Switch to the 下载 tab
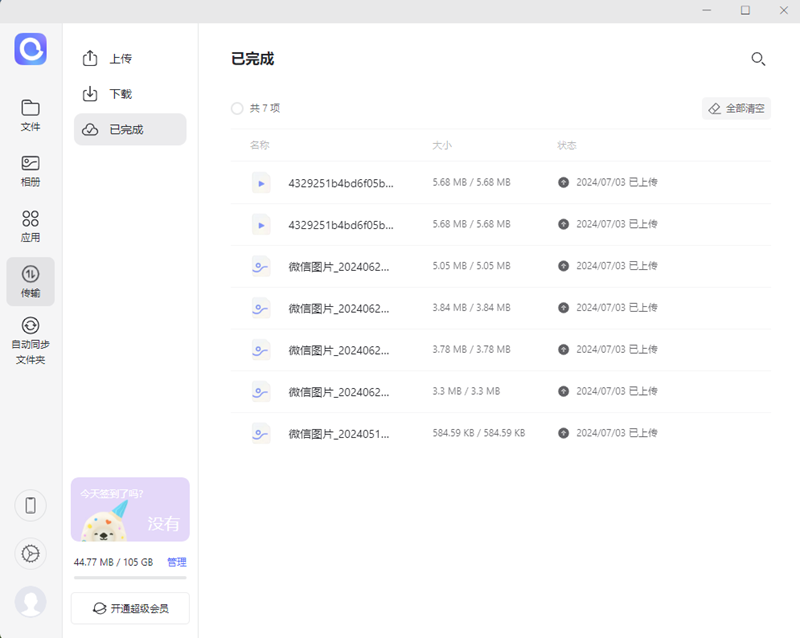The image size is (800, 638). pos(129,93)
